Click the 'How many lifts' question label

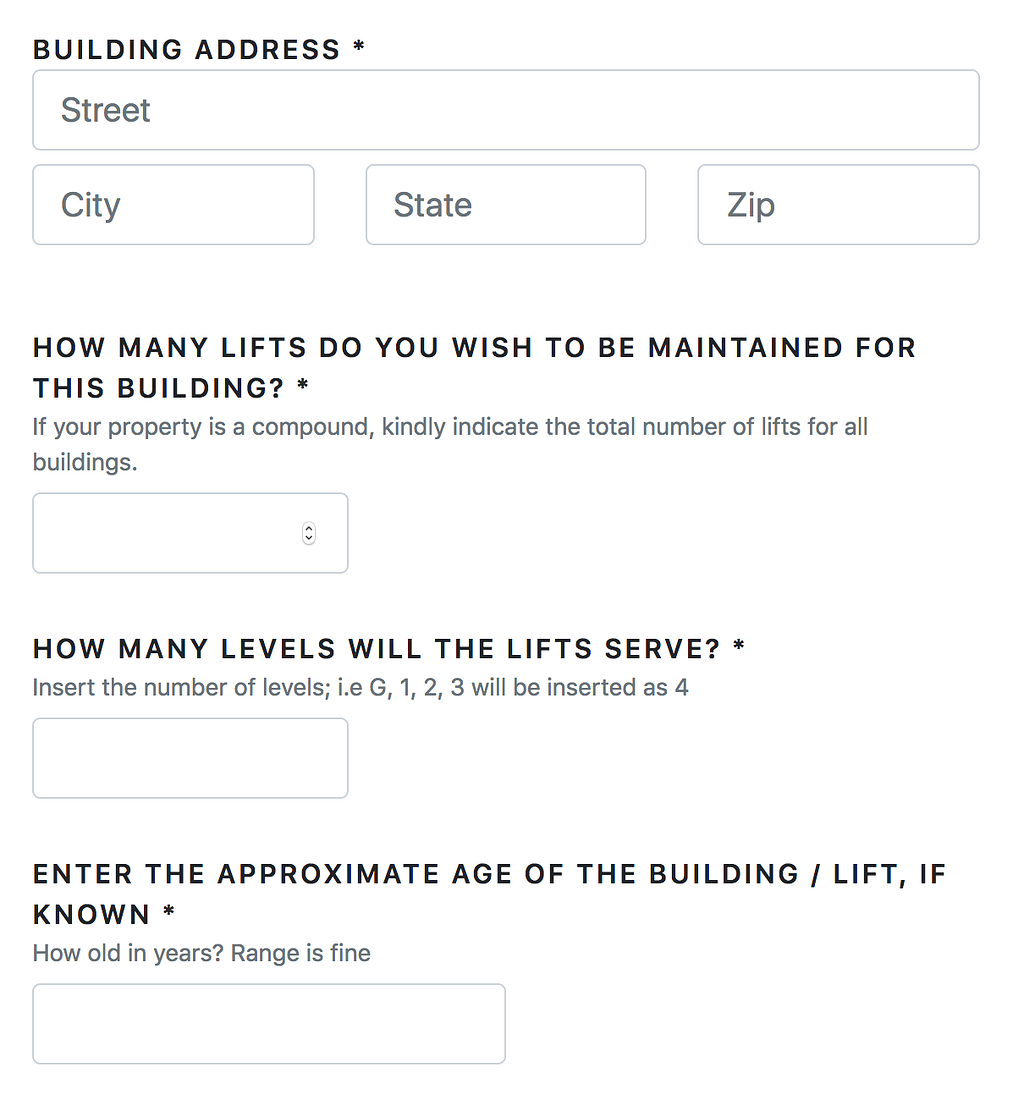coord(474,348)
